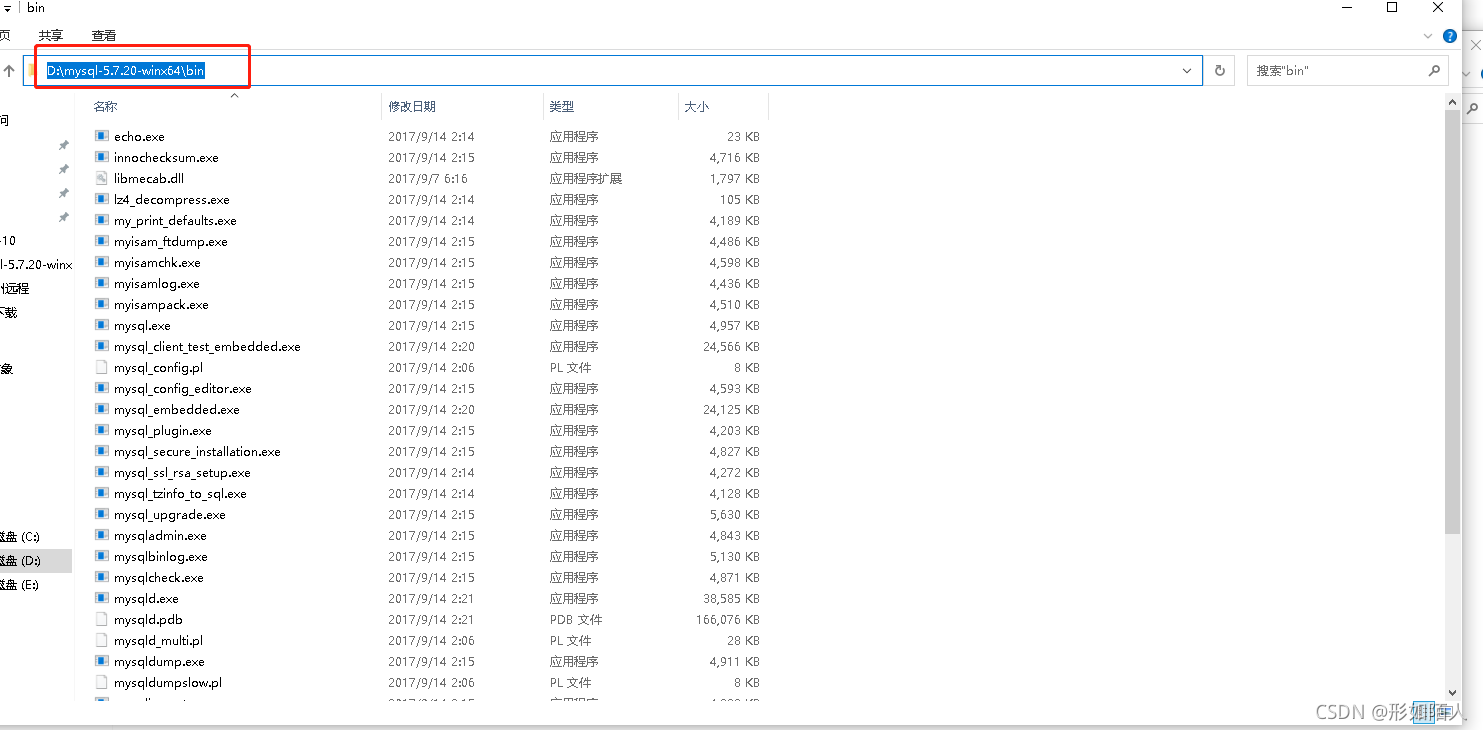Click the mysql_plugin.exe icon
1483x730 pixels.
coord(101,430)
